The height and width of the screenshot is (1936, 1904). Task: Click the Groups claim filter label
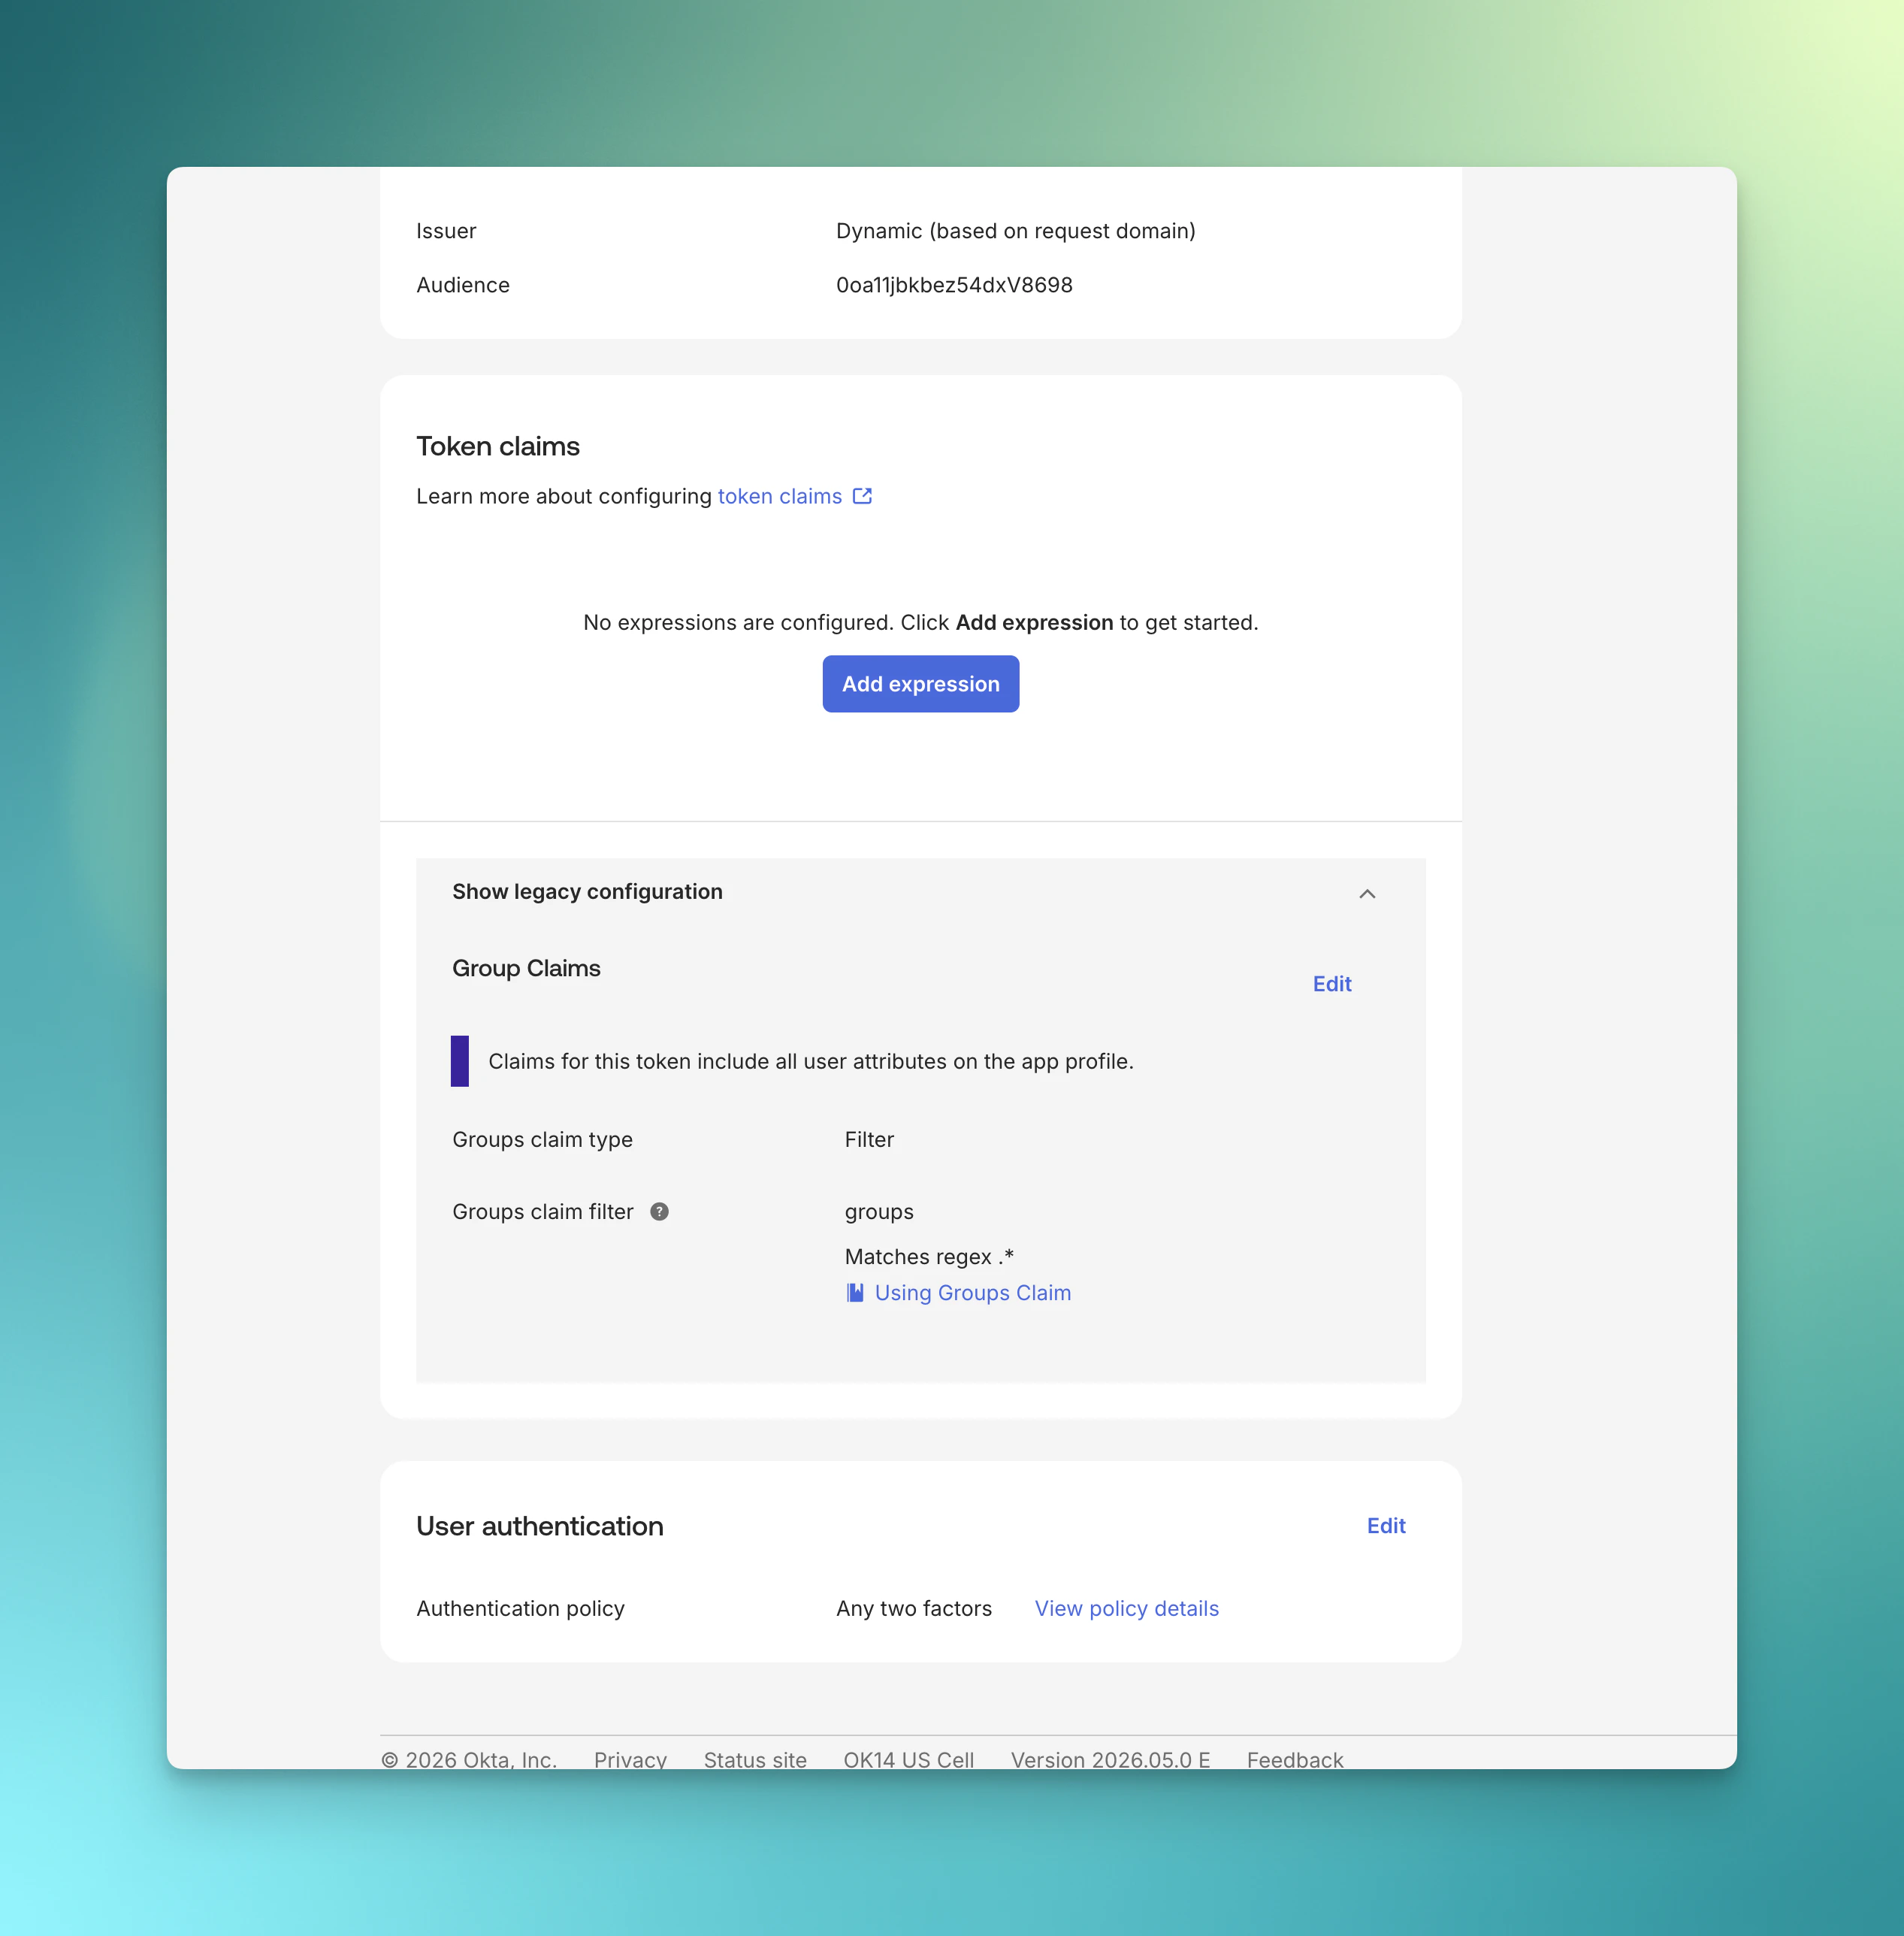[x=543, y=1212]
